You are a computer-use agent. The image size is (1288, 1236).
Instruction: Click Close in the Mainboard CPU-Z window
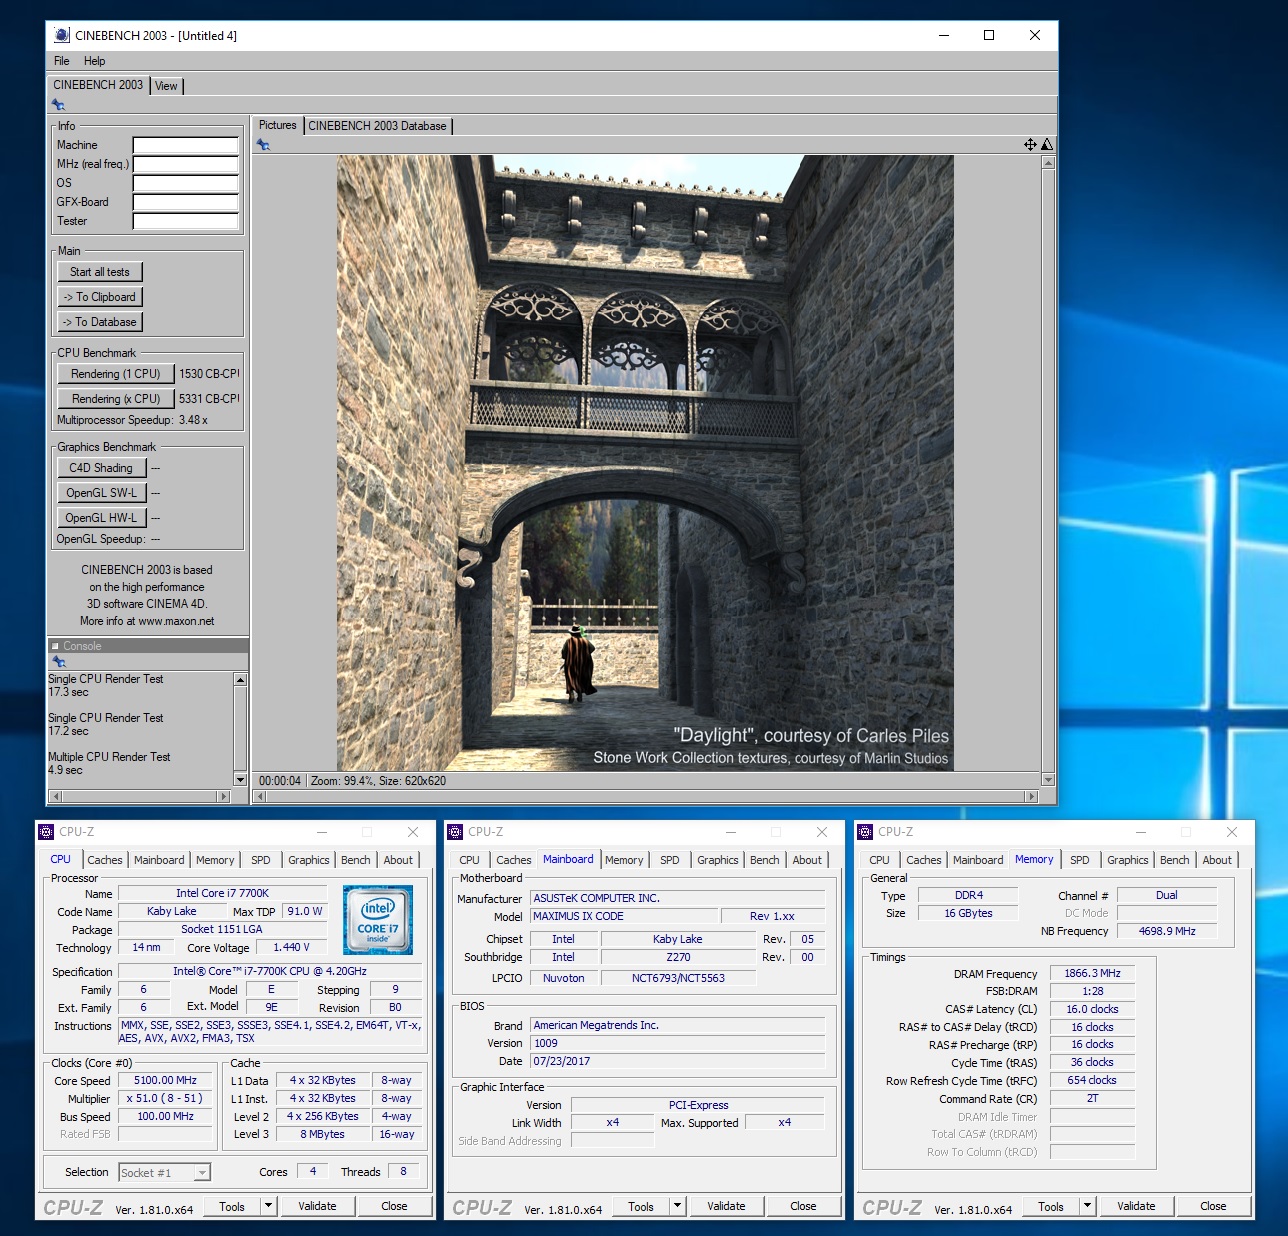(803, 1206)
